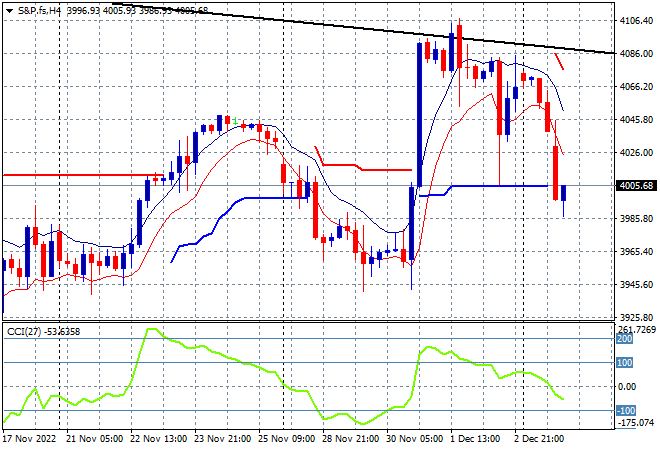Screen dimensions: 660x450
Task: Select the red horizontal resistance line at left
Action: [83, 175]
